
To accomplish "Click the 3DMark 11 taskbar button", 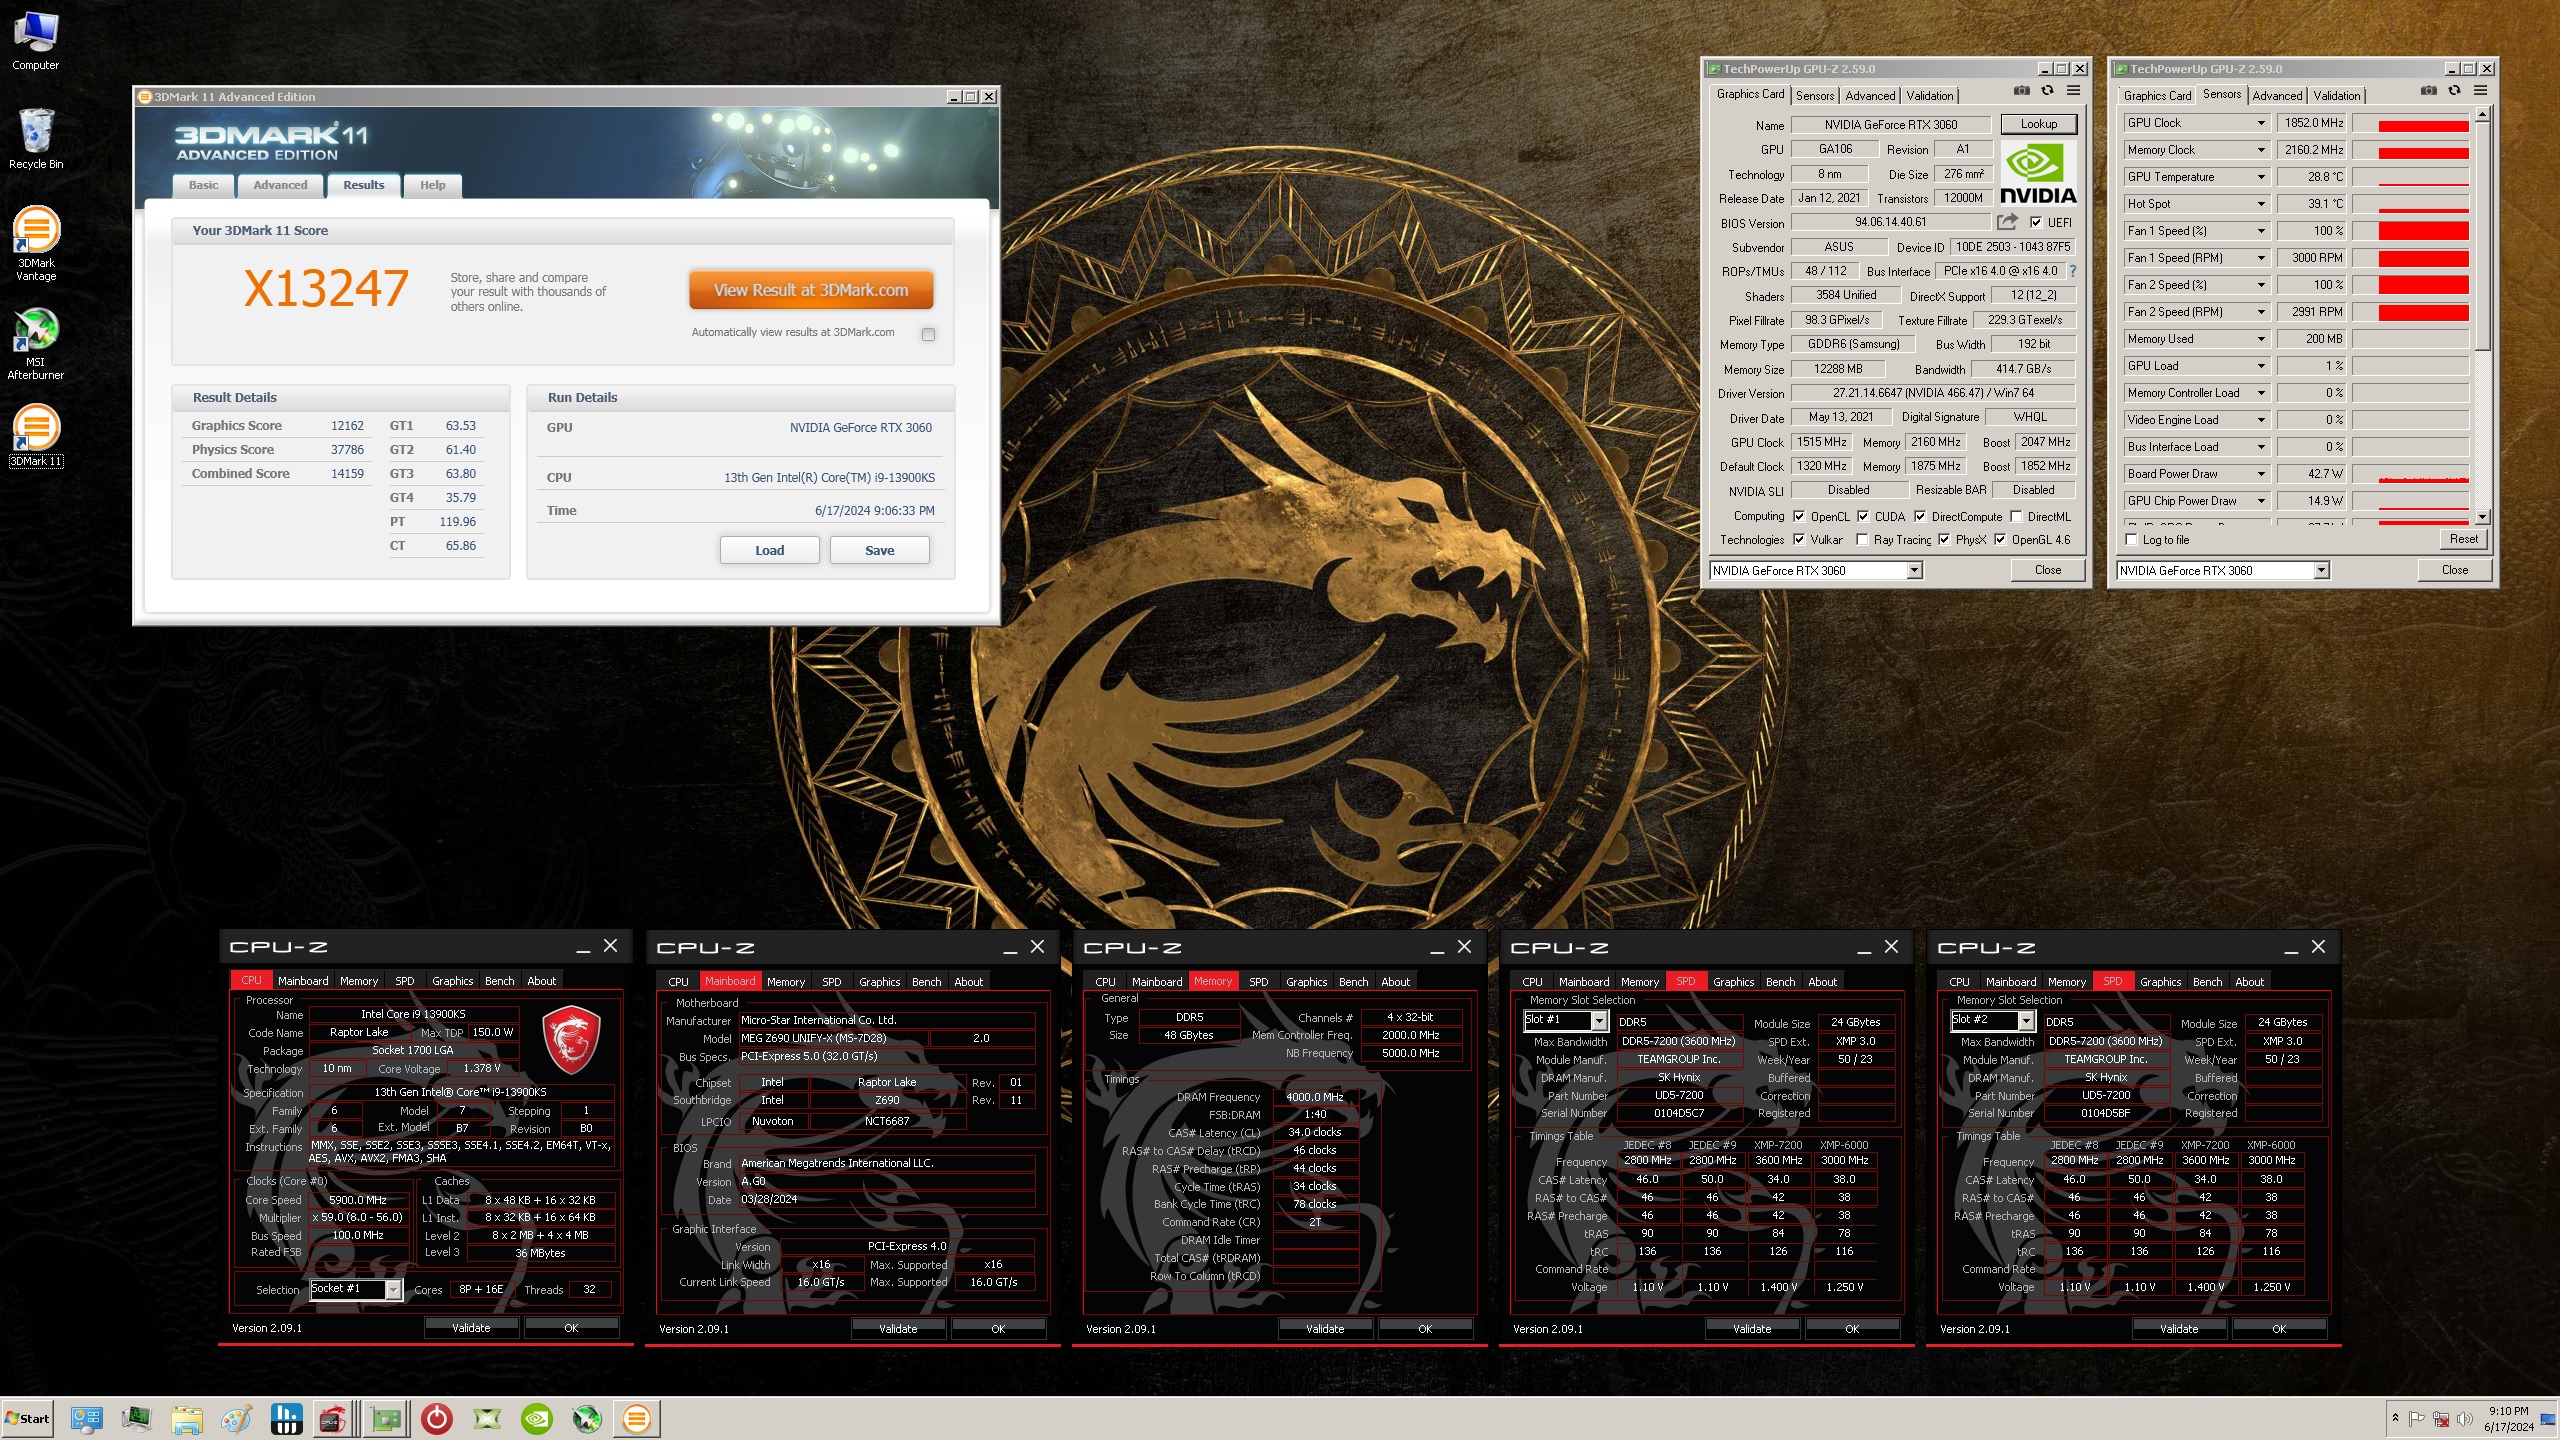I will tap(637, 1419).
